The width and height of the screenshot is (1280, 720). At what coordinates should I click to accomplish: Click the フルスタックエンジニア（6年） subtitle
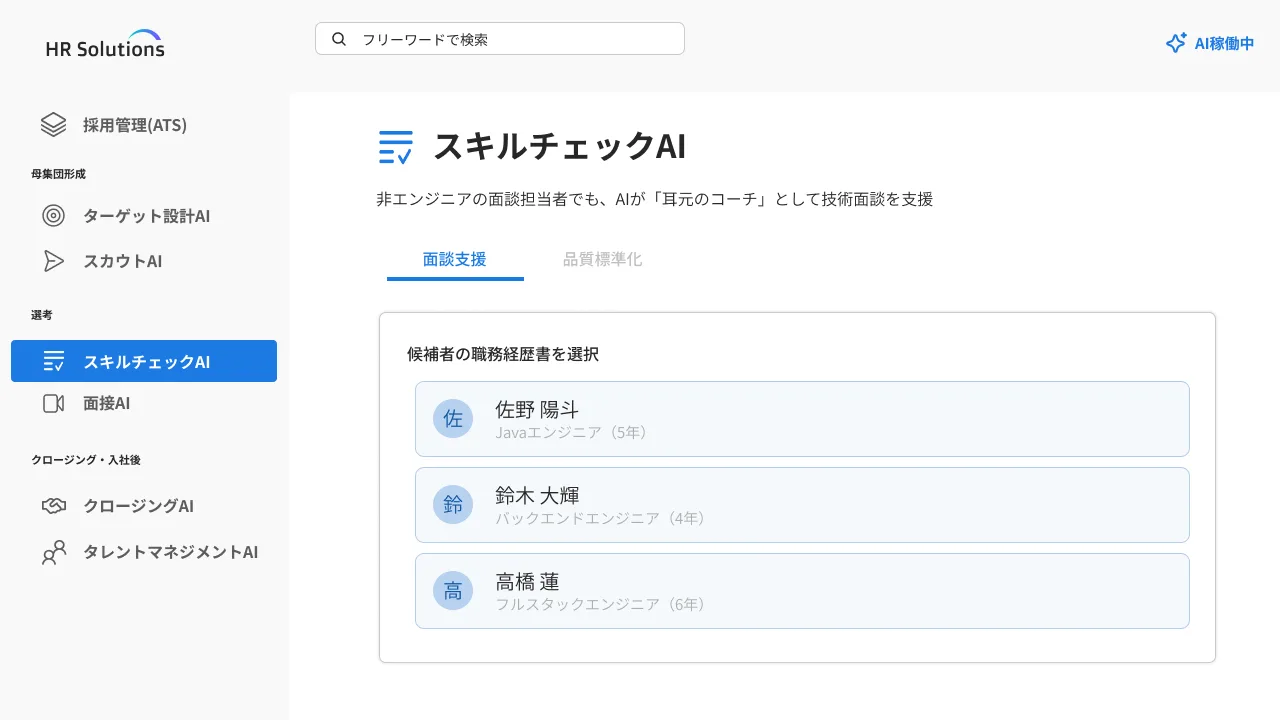(x=602, y=605)
